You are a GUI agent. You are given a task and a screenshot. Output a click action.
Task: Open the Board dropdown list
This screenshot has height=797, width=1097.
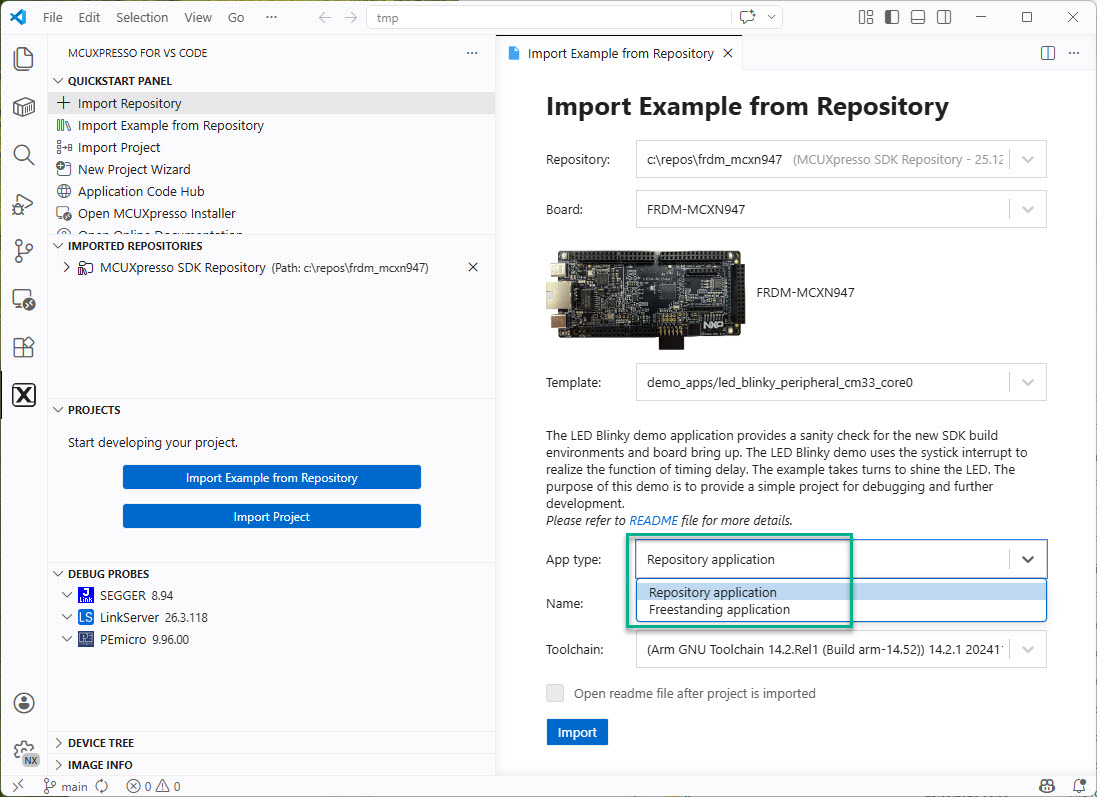1028,210
